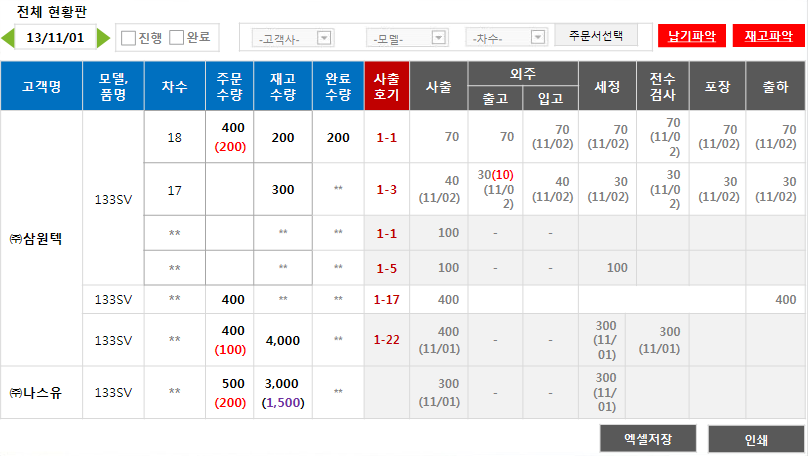
Task: Click the 인쇄 print button
Action: (756, 439)
